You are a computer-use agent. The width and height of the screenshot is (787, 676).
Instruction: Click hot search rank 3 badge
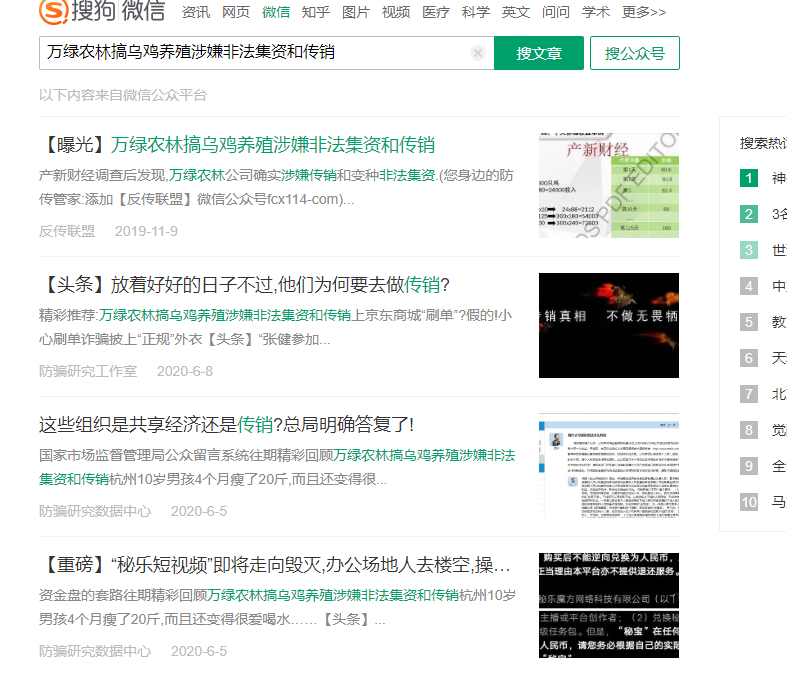pyautogui.click(x=749, y=250)
